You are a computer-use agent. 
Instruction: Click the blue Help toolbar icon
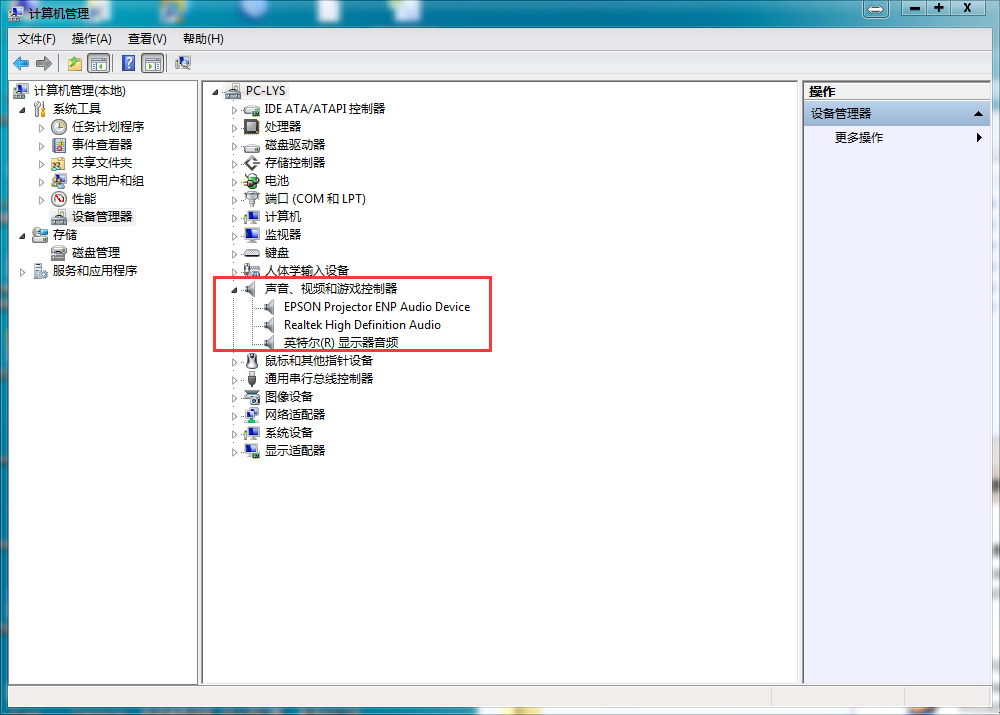tap(128, 64)
